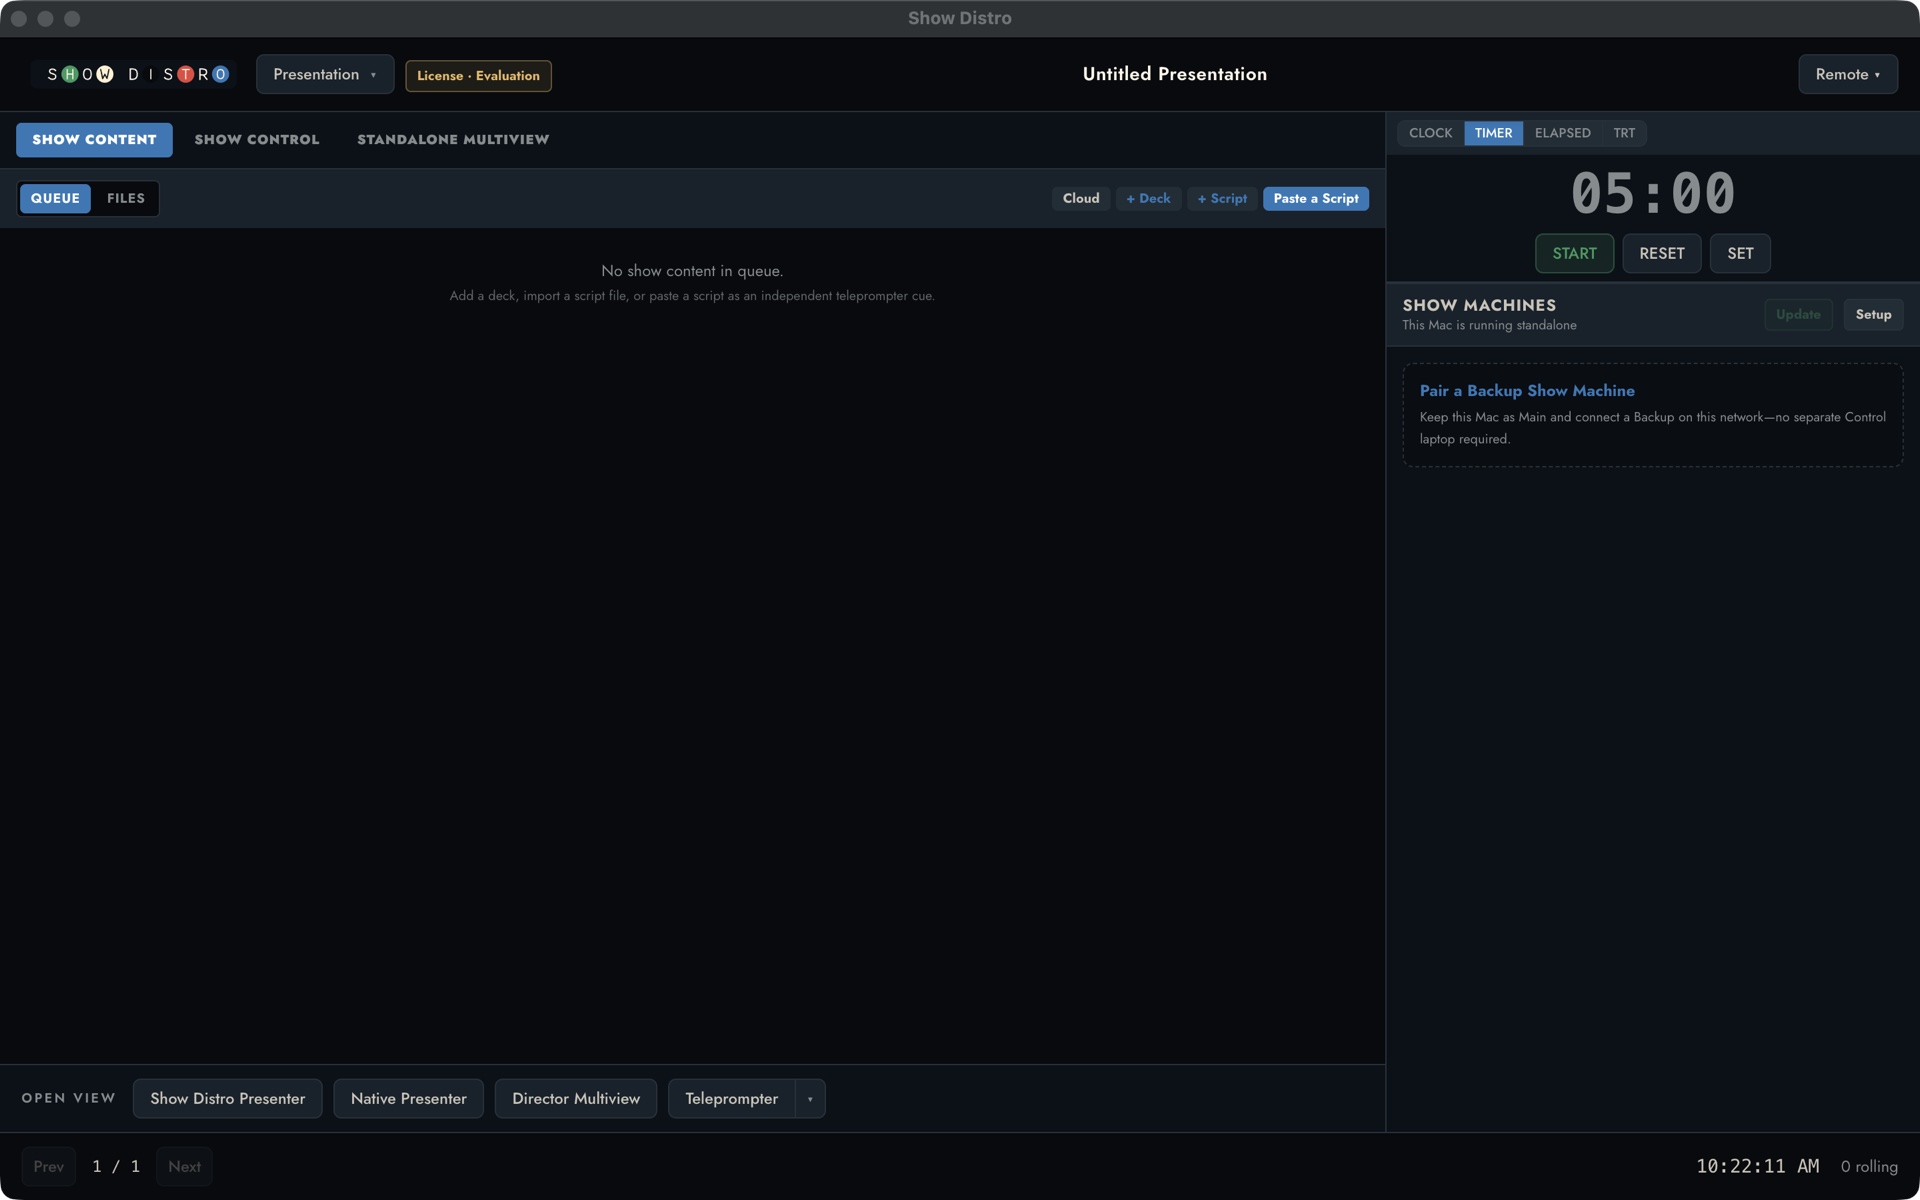The image size is (1920, 1200).
Task: Switch to the Show Content tab
Action: tap(94, 139)
